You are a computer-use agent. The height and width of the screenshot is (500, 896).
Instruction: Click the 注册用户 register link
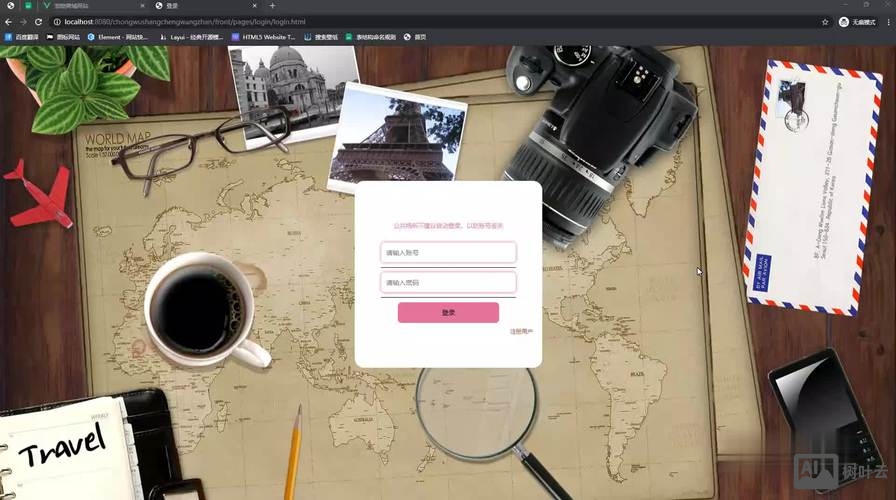[521, 331]
